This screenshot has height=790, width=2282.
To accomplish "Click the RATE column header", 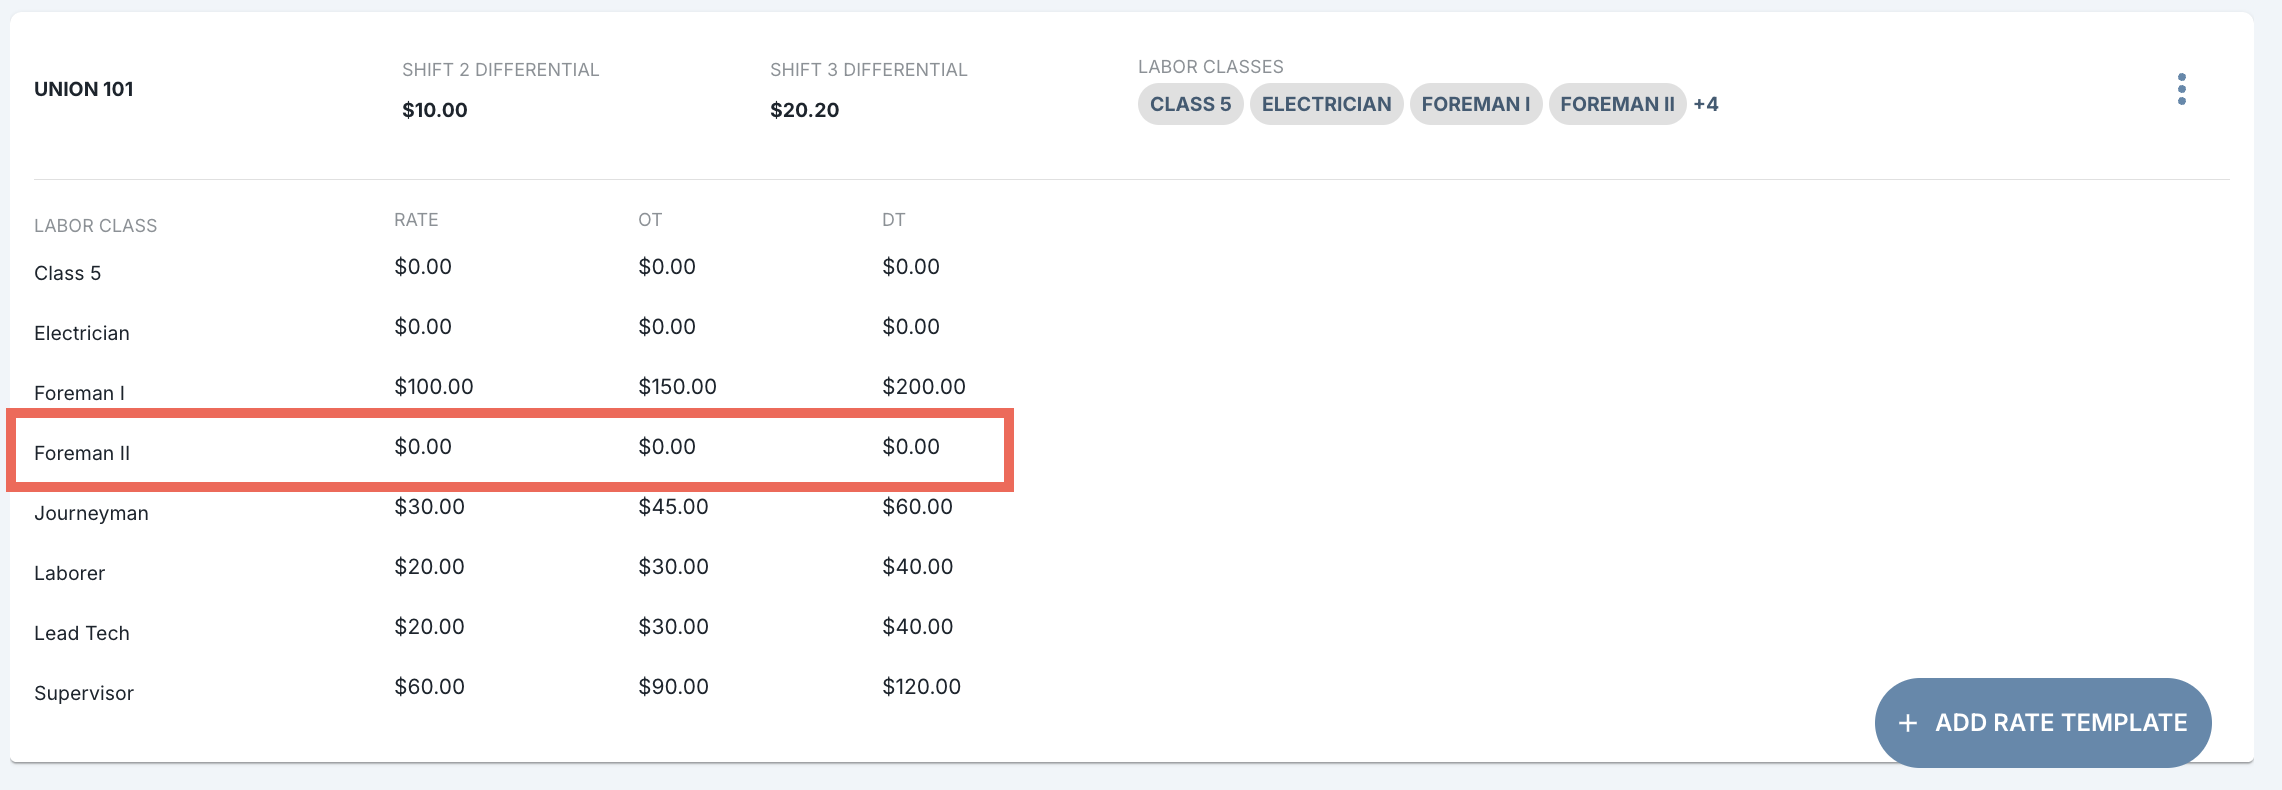I will [416, 220].
